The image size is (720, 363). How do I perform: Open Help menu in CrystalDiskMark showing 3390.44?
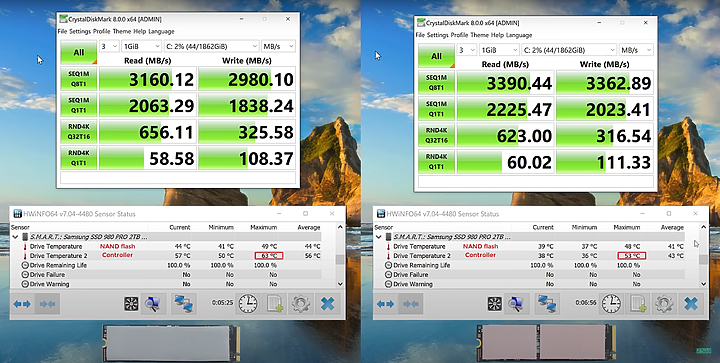tap(497, 35)
